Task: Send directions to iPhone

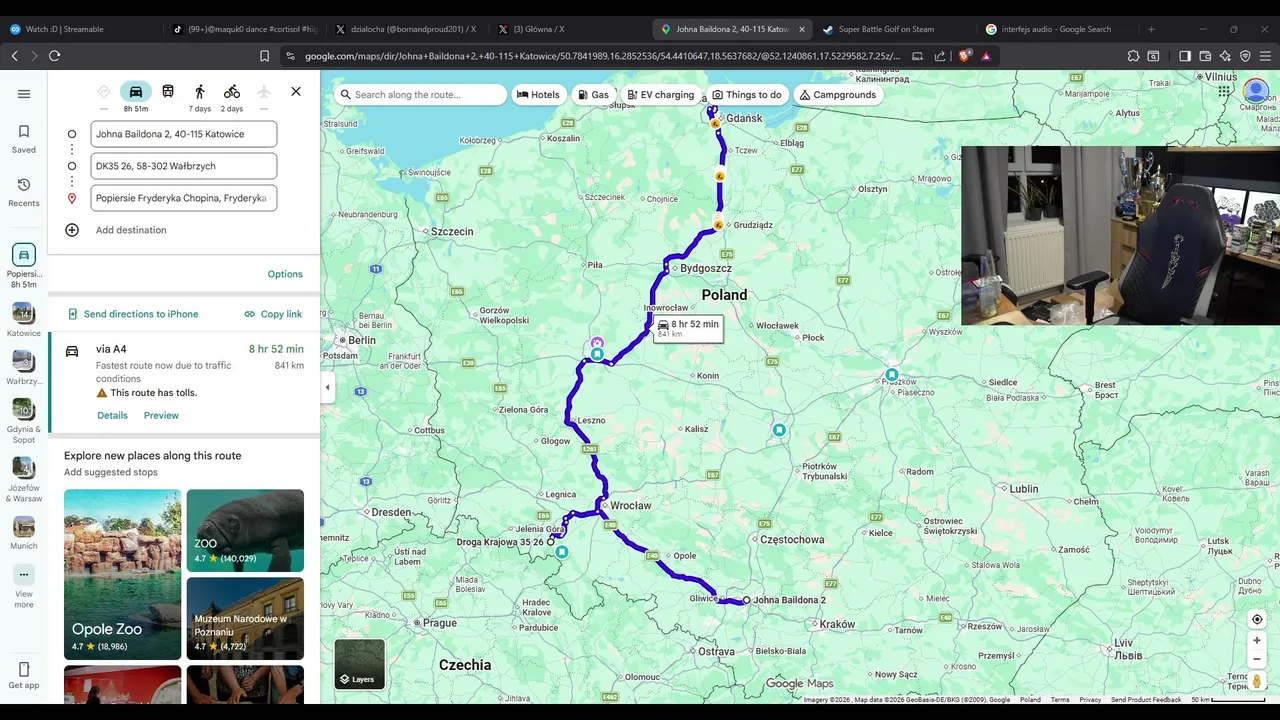Action: point(133,314)
